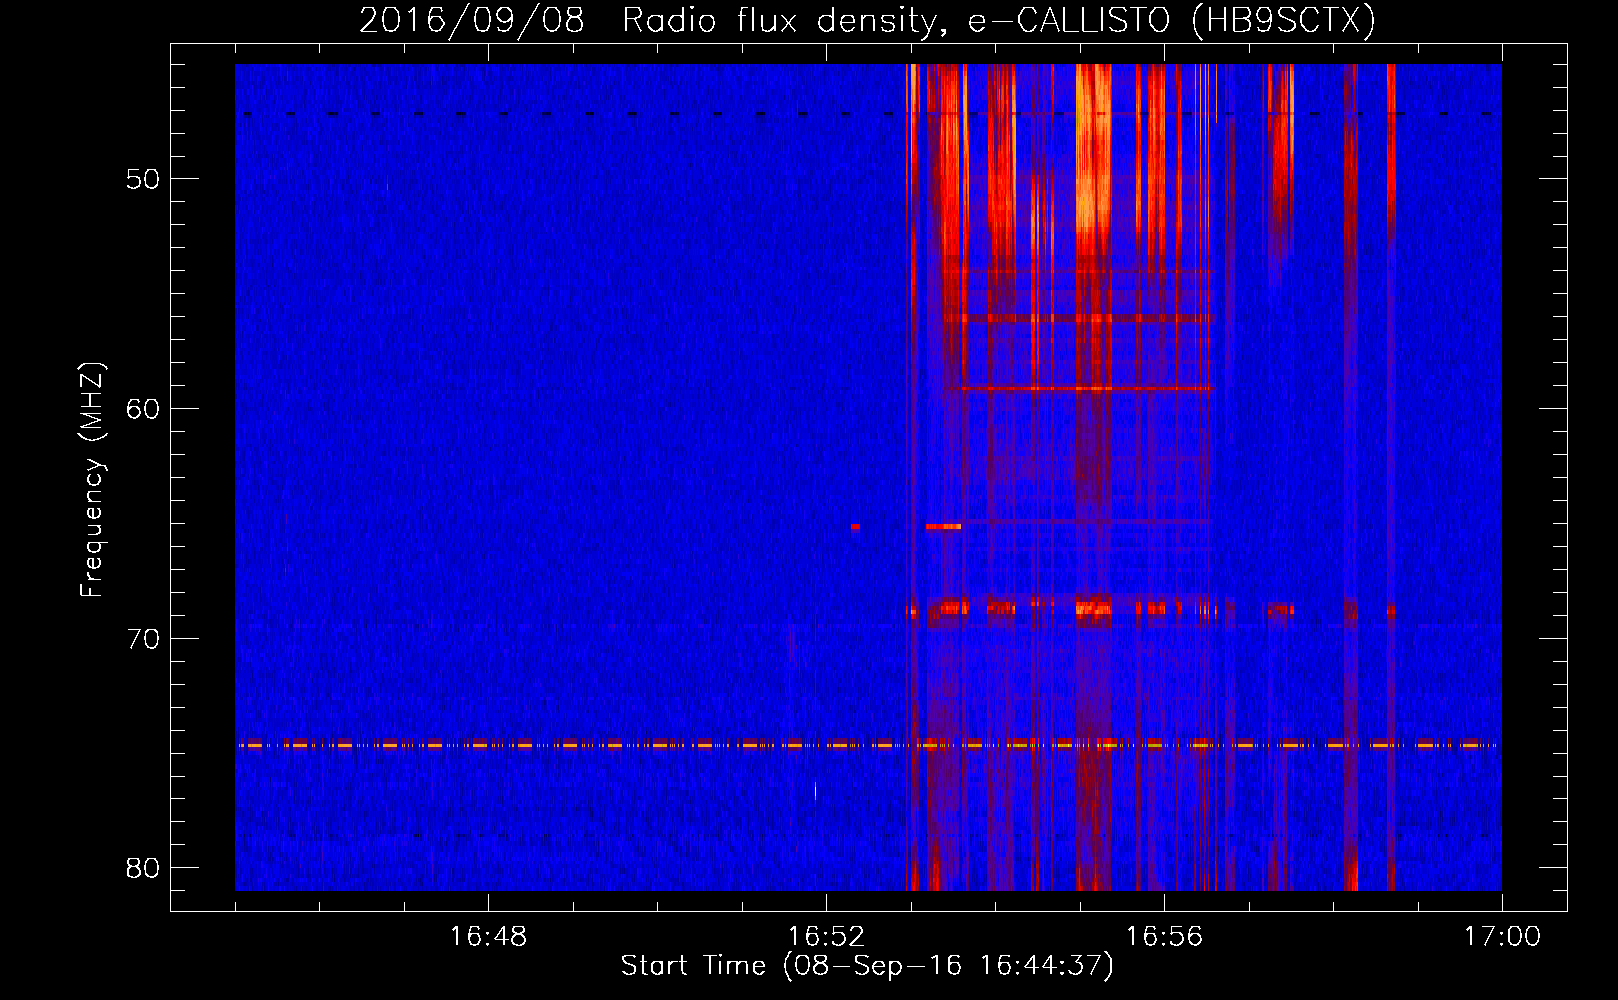Select the '70' frequency tick label

[143, 639]
